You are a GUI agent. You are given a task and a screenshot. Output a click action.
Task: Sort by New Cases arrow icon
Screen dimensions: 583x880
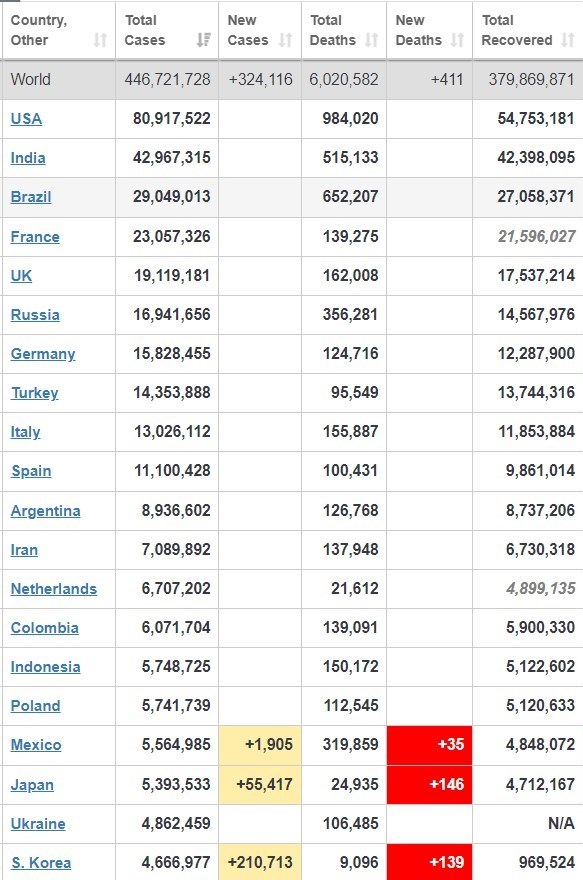pos(286,40)
